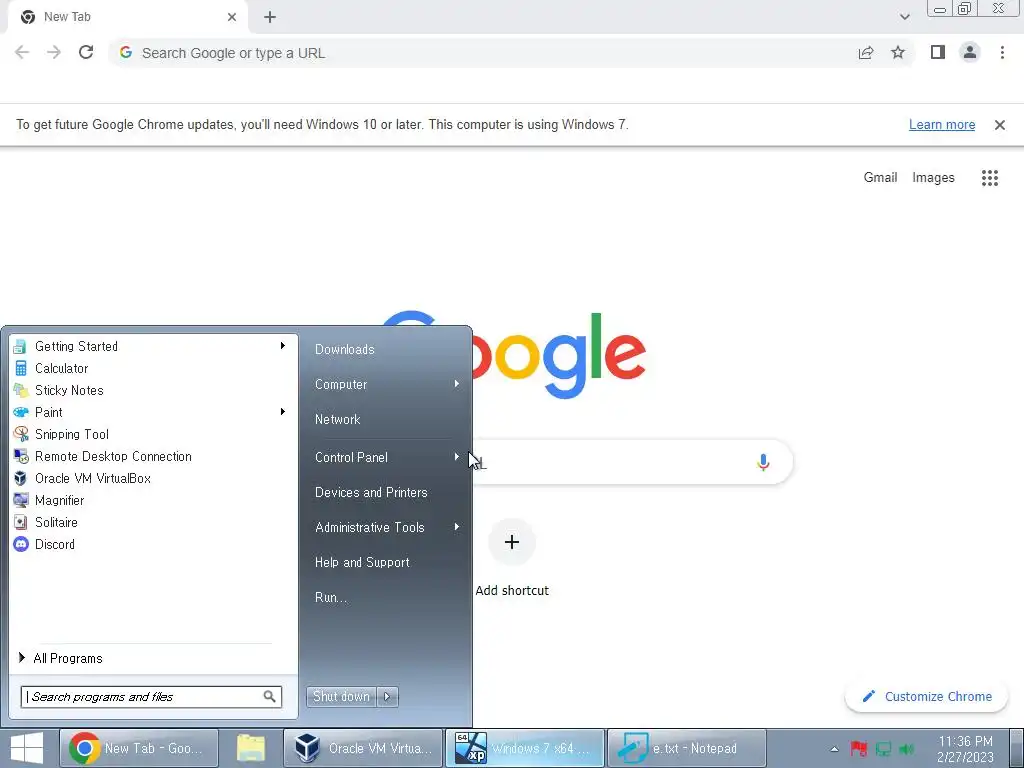Dismiss the Windows 7 update notice
1024x768 pixels.
[x=999, y=125]
